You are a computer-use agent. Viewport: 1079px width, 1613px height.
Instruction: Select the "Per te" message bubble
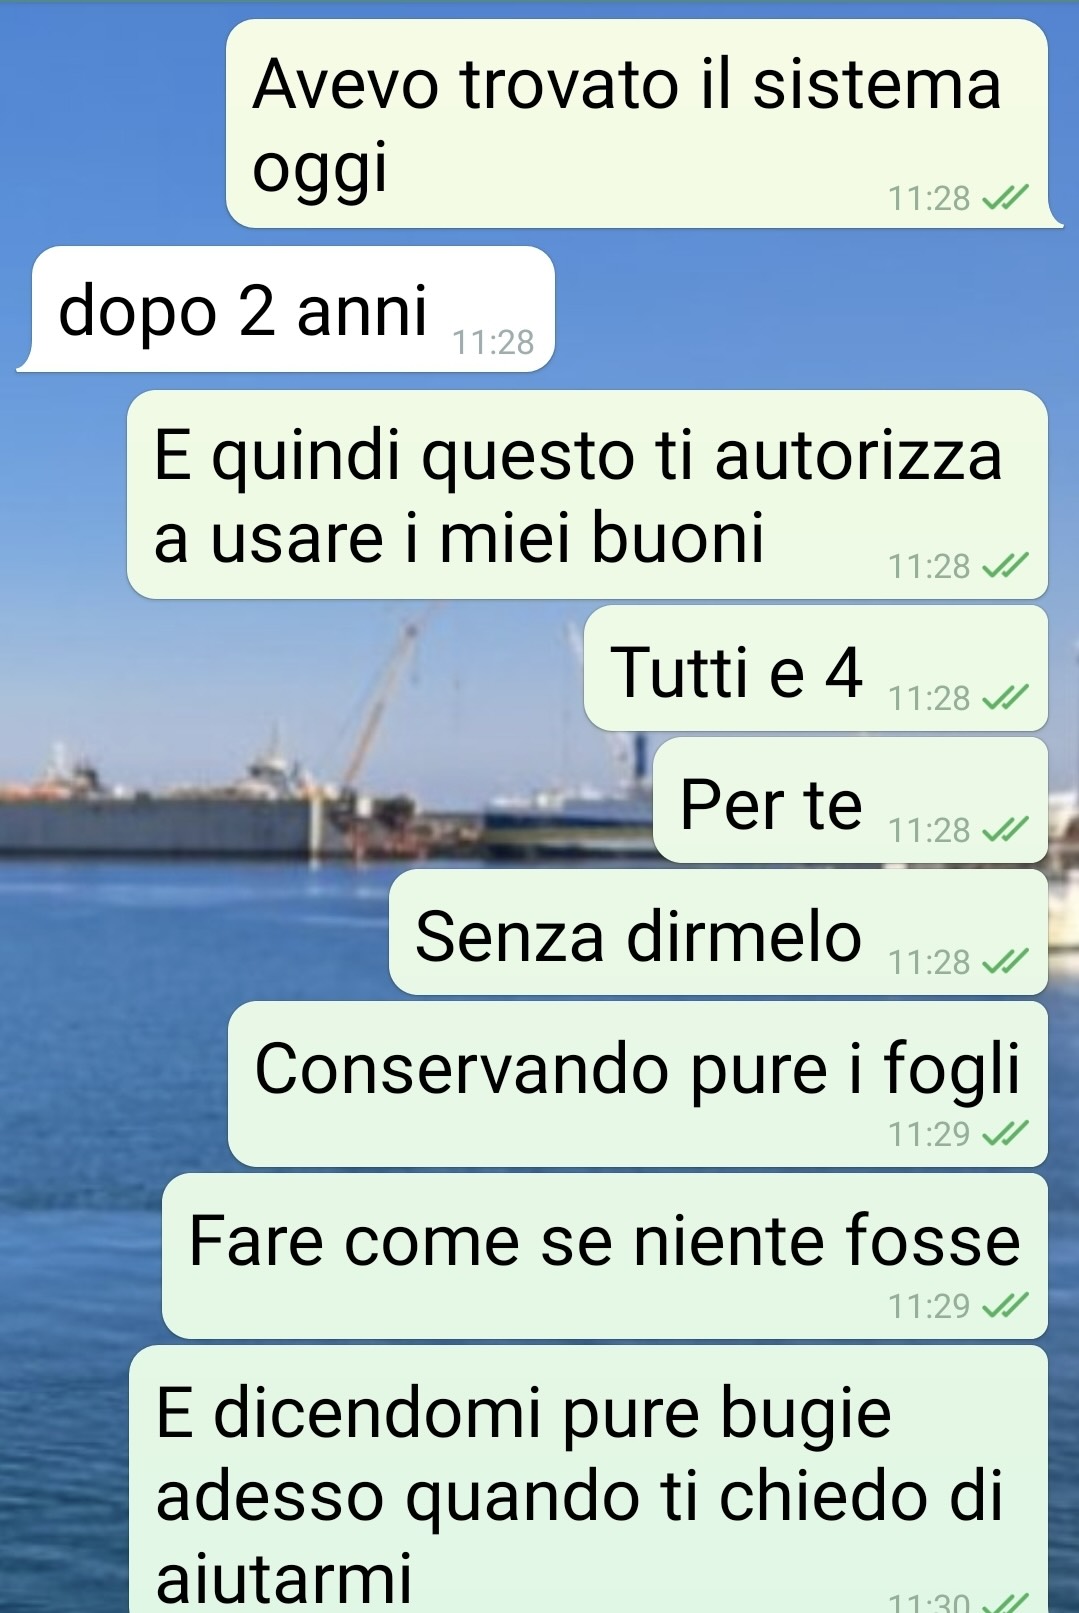point(851,800)
